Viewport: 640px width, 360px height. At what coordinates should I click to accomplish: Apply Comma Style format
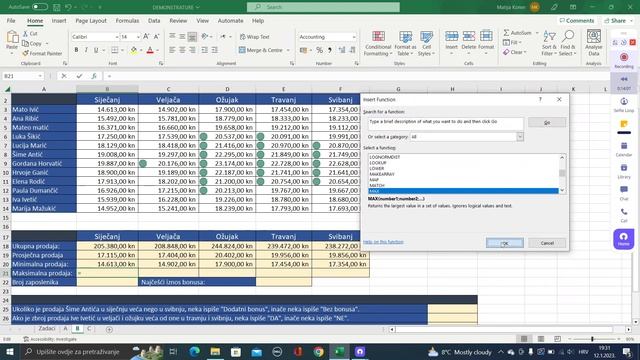click(x=330, y=50)
